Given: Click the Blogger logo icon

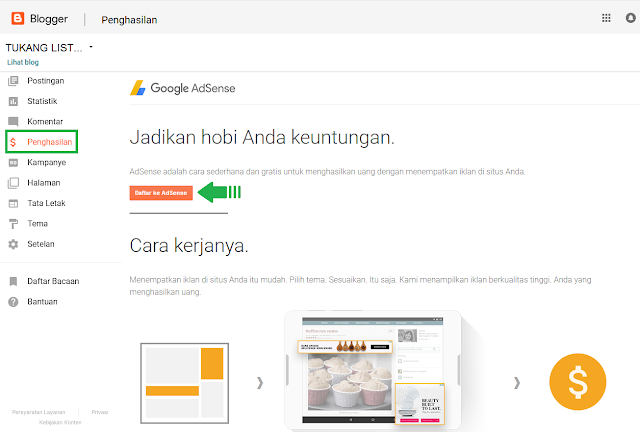Looking at the screenshot, I should 18,18.
